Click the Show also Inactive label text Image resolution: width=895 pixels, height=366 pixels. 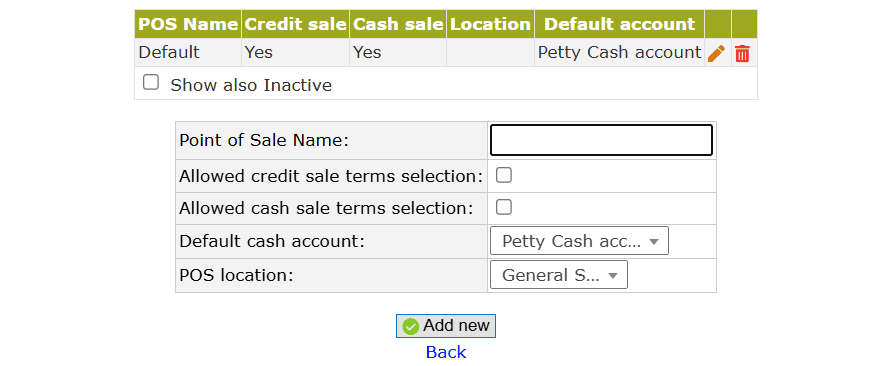click(x=251, y=85)
